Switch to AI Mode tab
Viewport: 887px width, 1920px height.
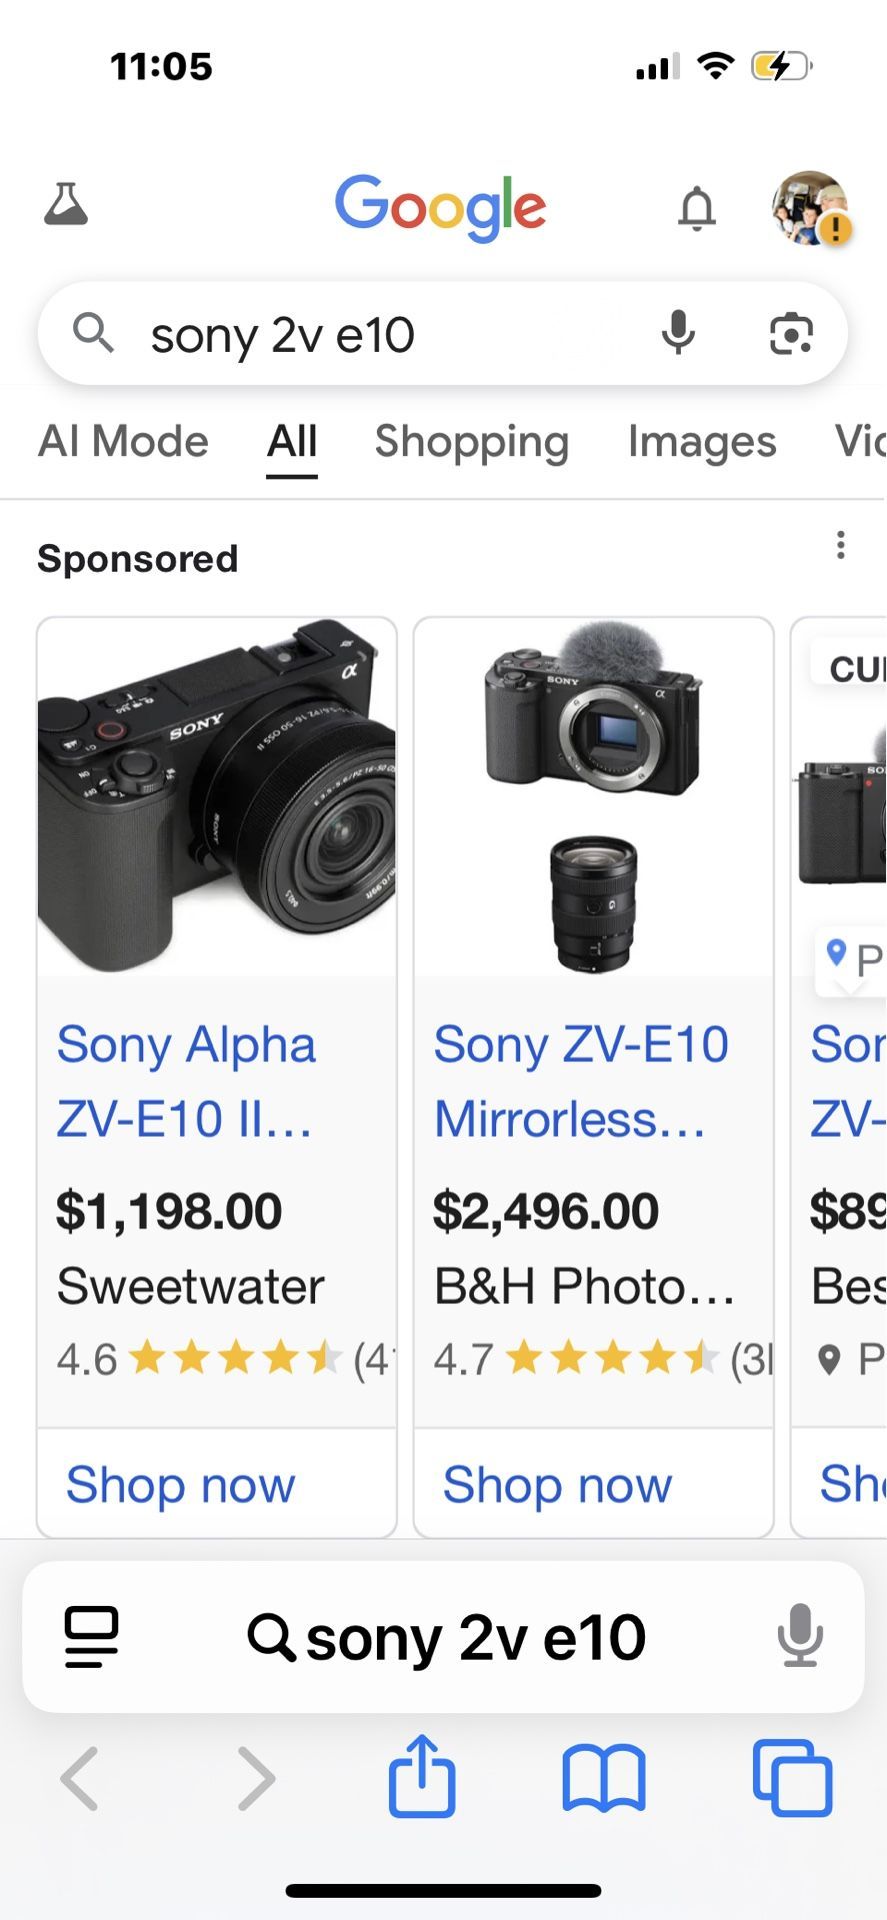(123, 441)
